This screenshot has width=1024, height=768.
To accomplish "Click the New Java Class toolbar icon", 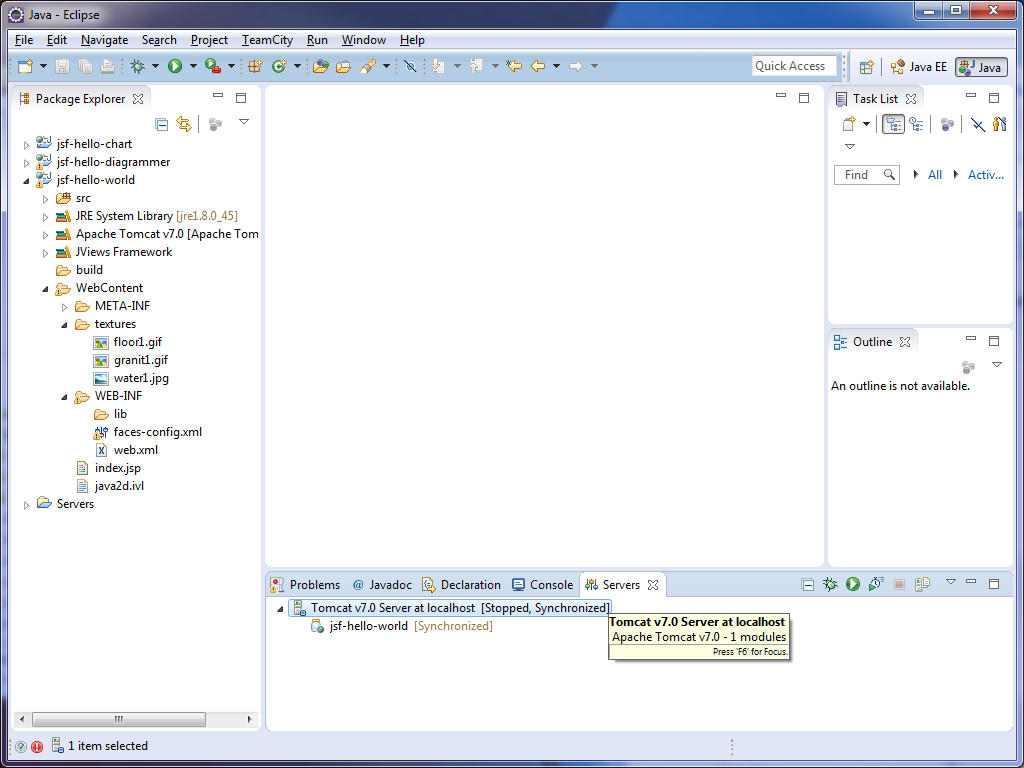I will coord(279,66).
